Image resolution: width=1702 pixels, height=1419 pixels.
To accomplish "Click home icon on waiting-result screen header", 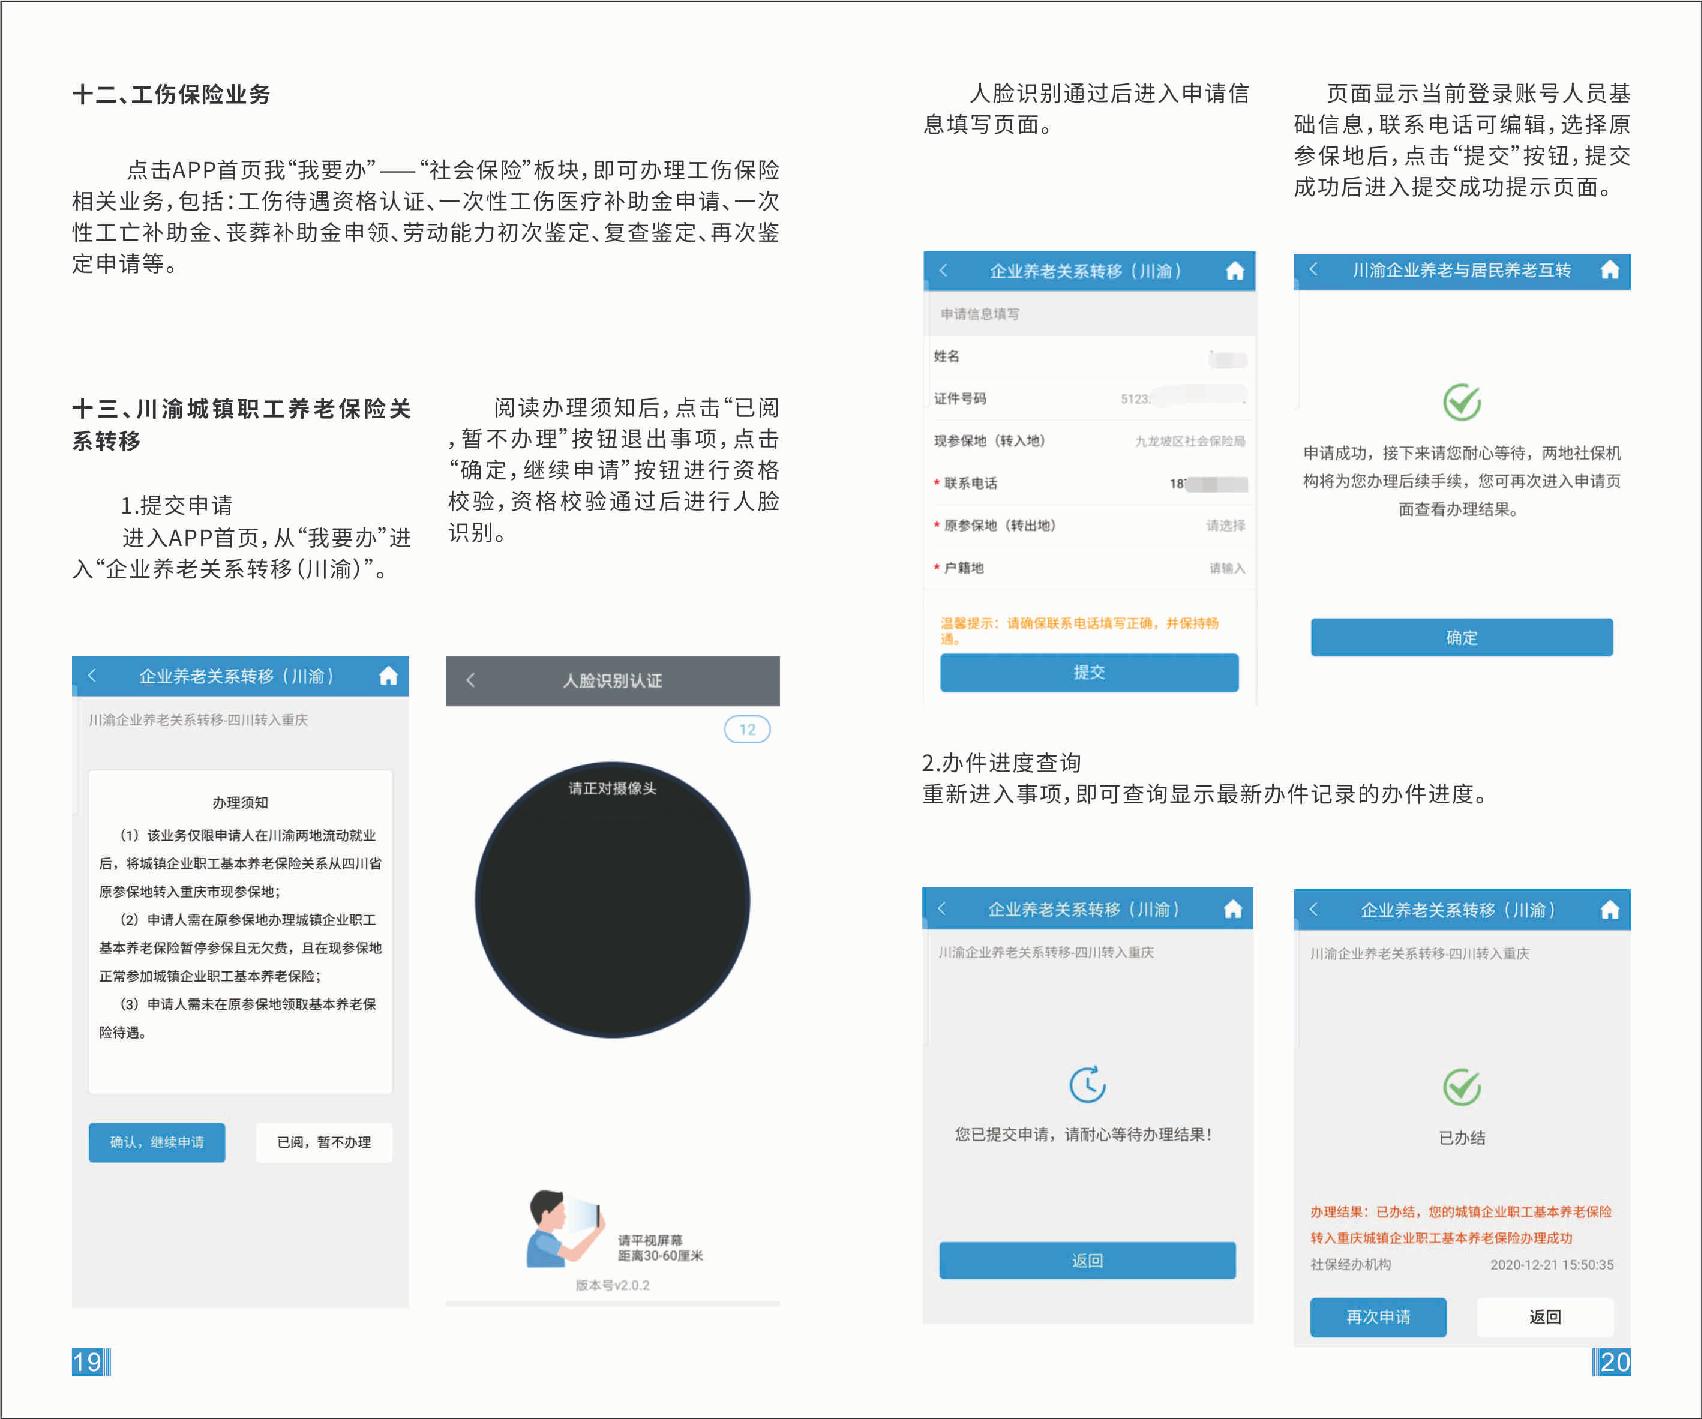I will pos(1232,909).
